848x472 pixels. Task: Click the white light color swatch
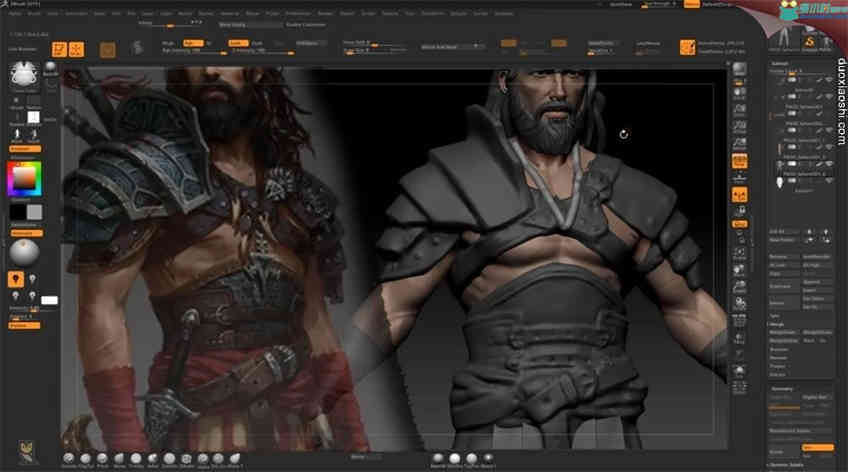pos(49,300)
